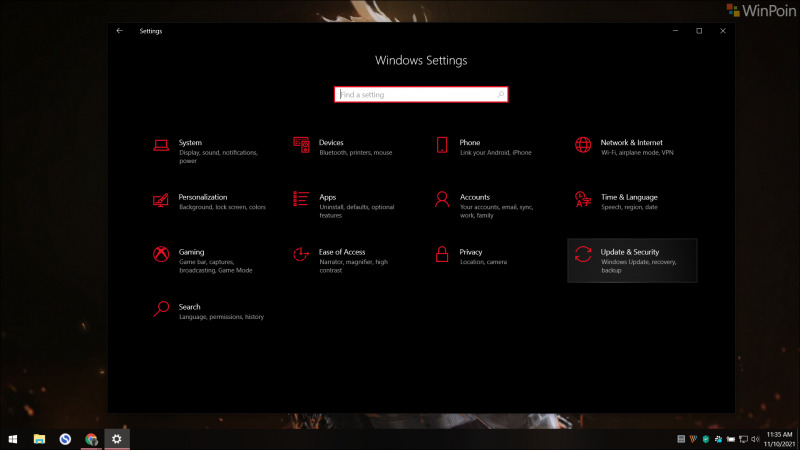This screenshot has height=450, width=800.
Task: Open the Personalization settings category
Action: click(210, 202)
